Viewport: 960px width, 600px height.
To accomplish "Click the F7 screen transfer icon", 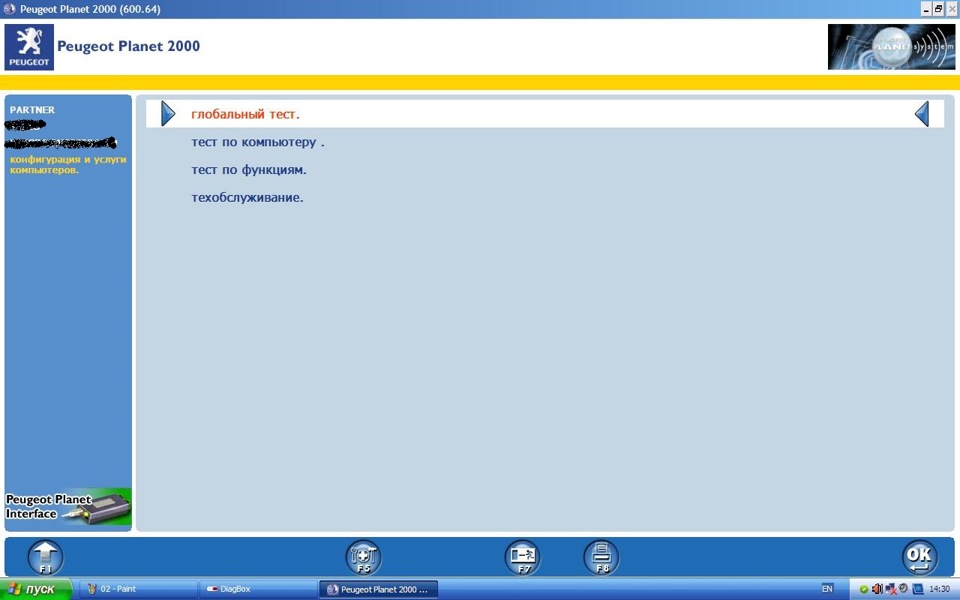I will coord(523,558).
